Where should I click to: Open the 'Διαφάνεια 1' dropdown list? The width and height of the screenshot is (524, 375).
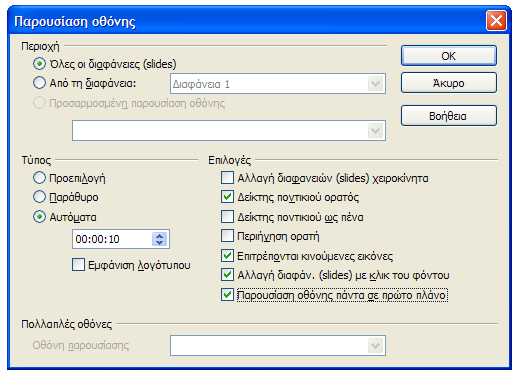click(x=375, y=84)
